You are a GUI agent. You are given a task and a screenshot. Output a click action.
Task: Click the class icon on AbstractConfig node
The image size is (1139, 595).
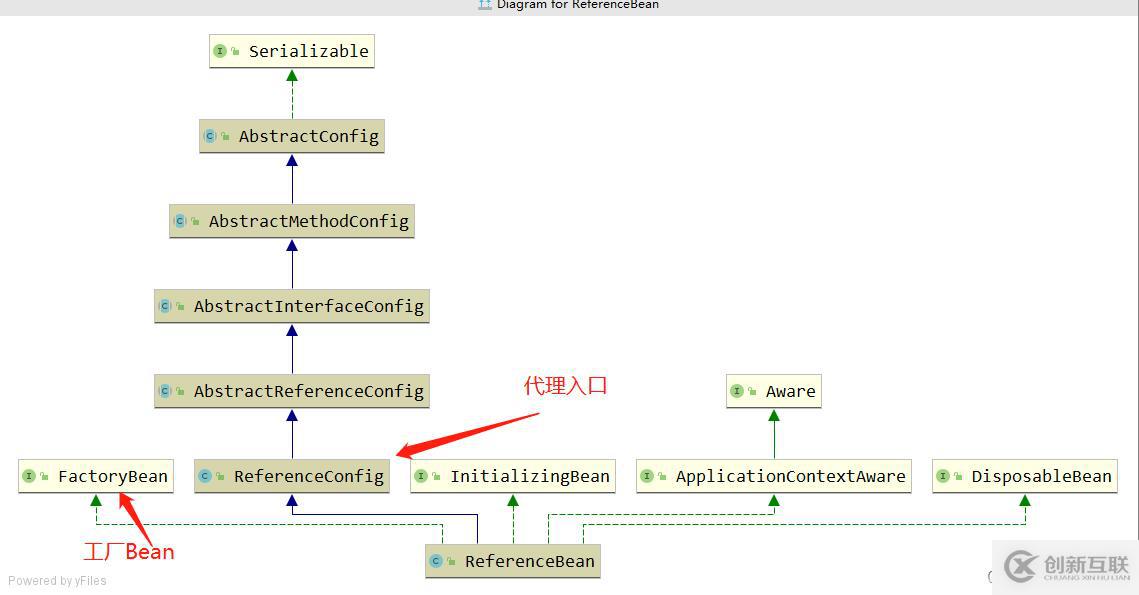tap(210, 136)
